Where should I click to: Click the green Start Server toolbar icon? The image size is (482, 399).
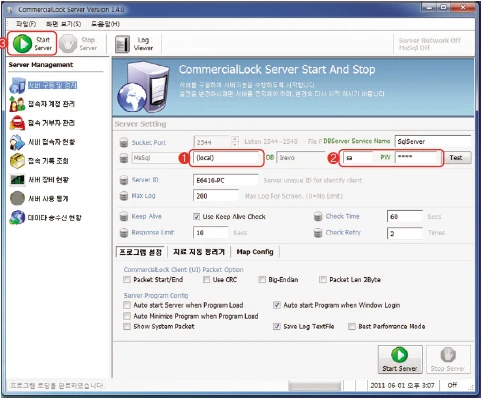coord(22,44)
